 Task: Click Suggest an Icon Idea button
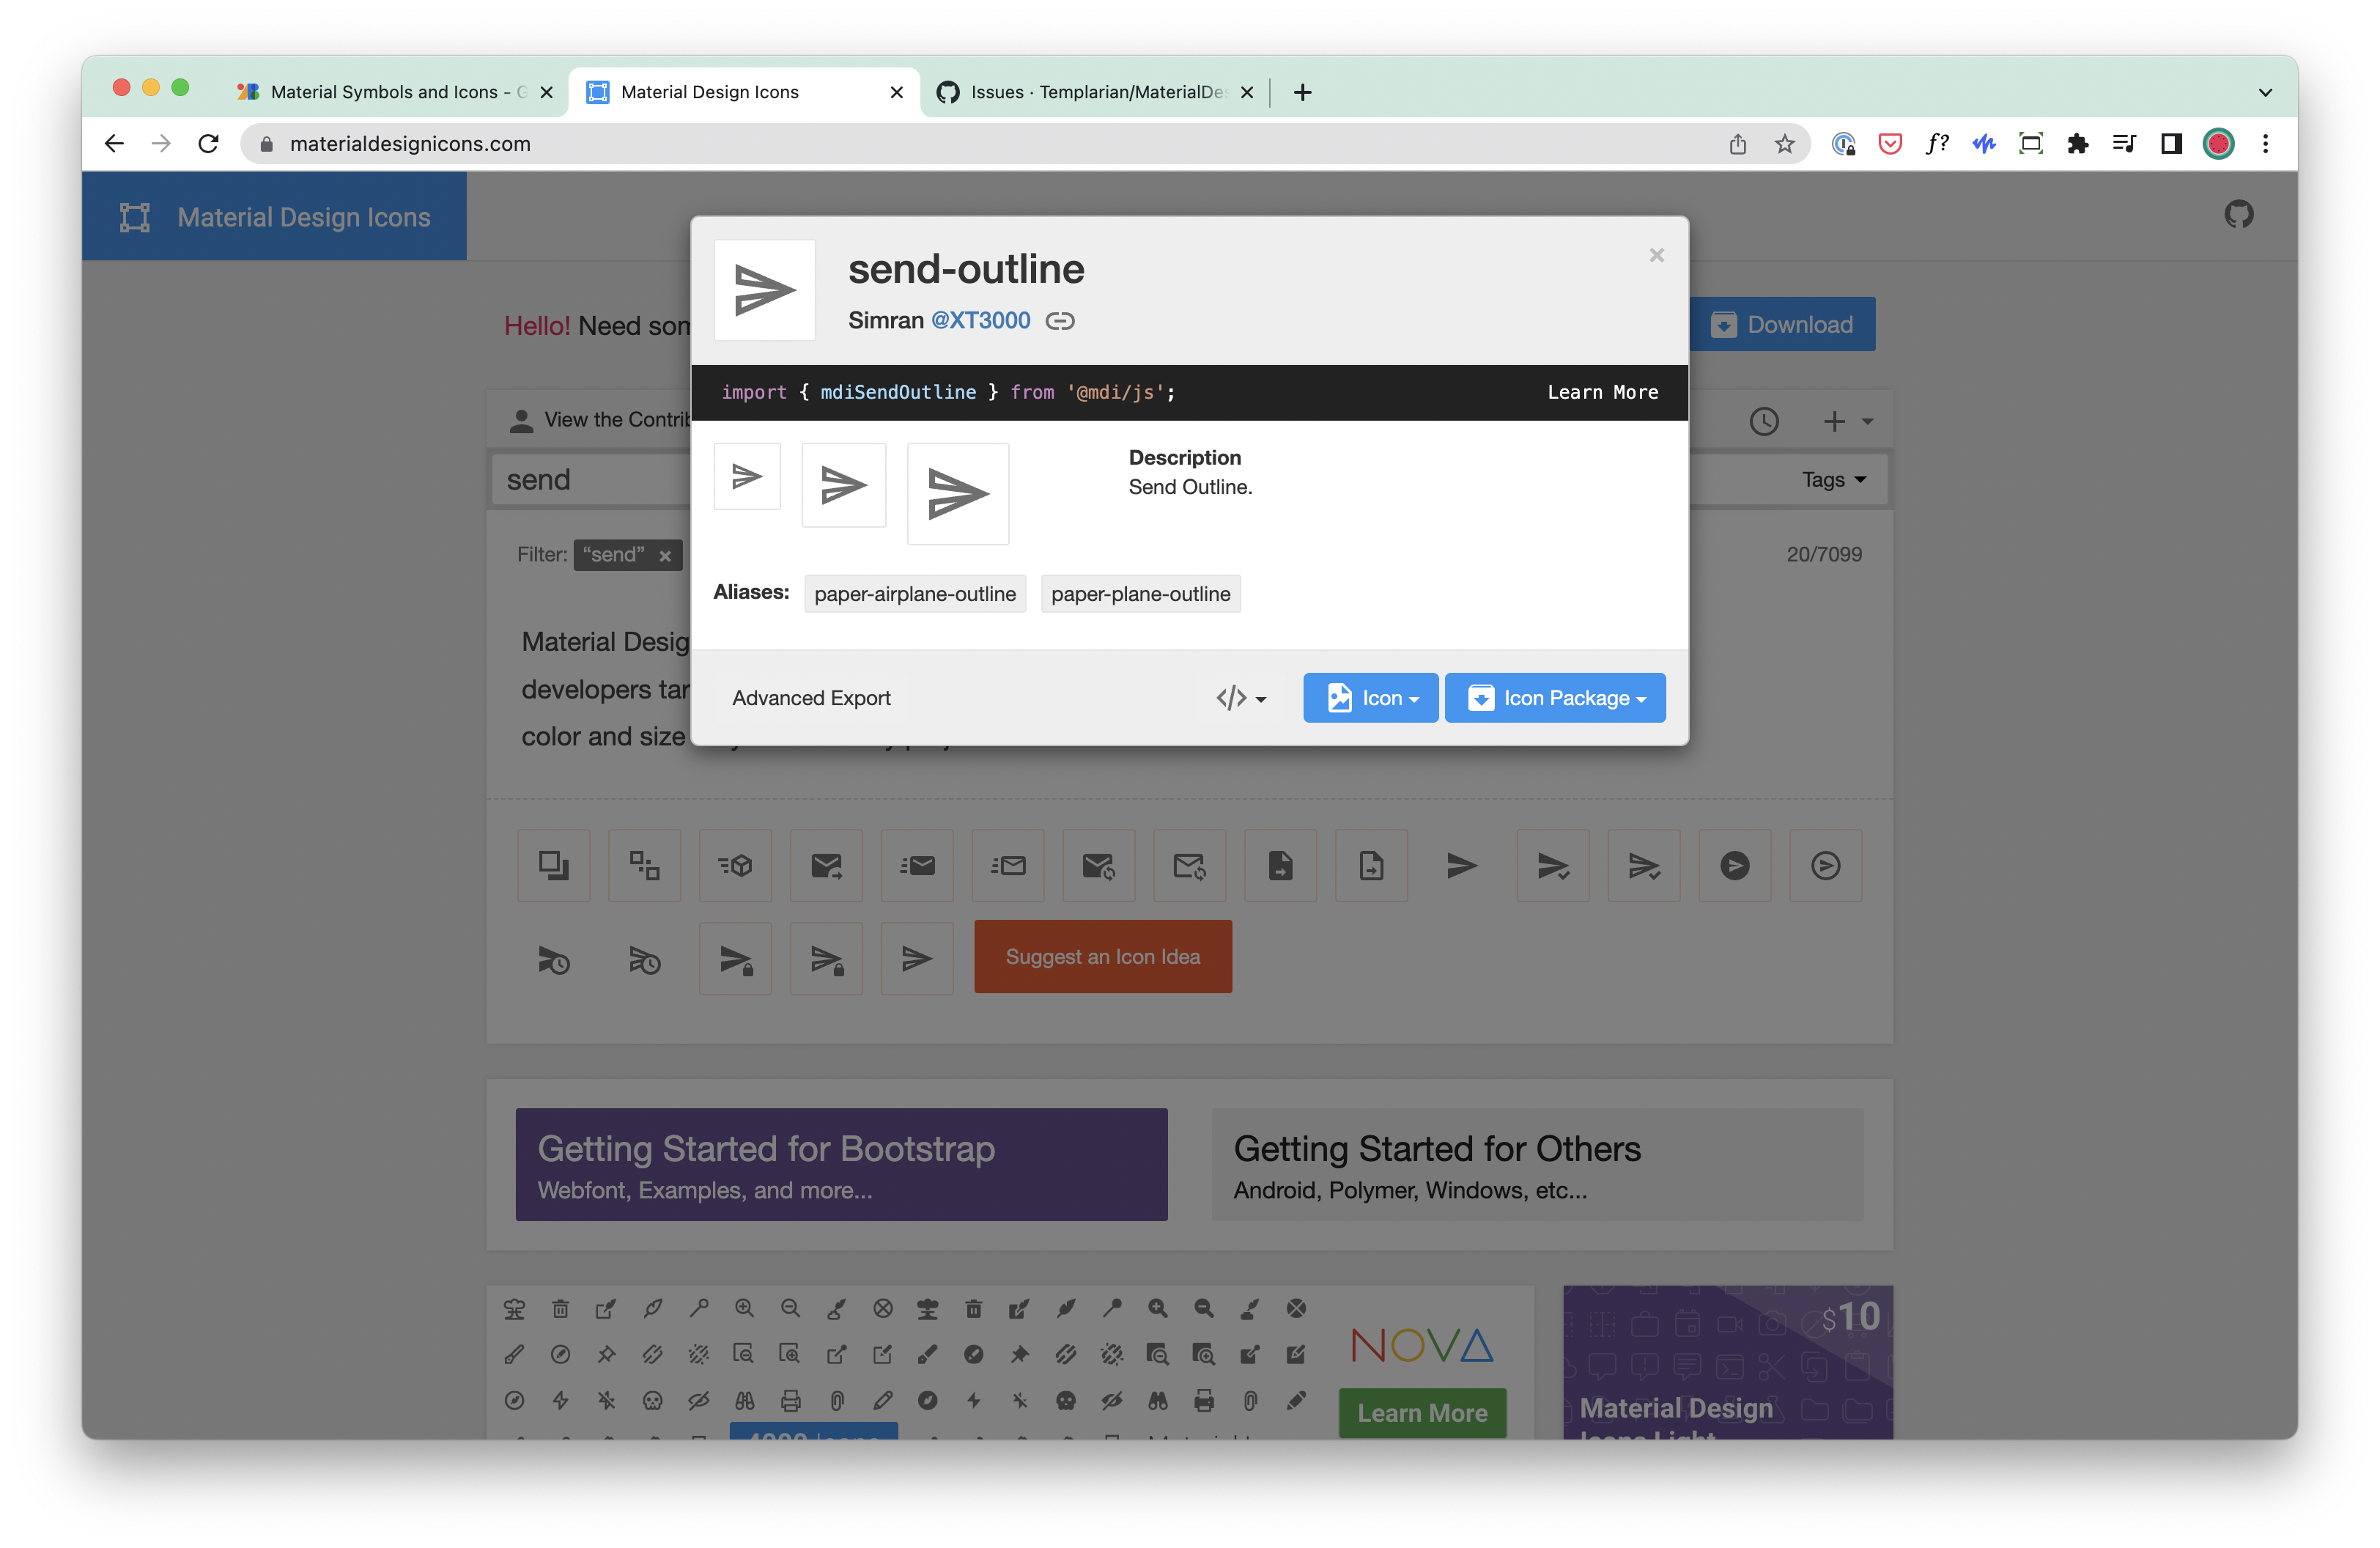(x=1102, y=956)
